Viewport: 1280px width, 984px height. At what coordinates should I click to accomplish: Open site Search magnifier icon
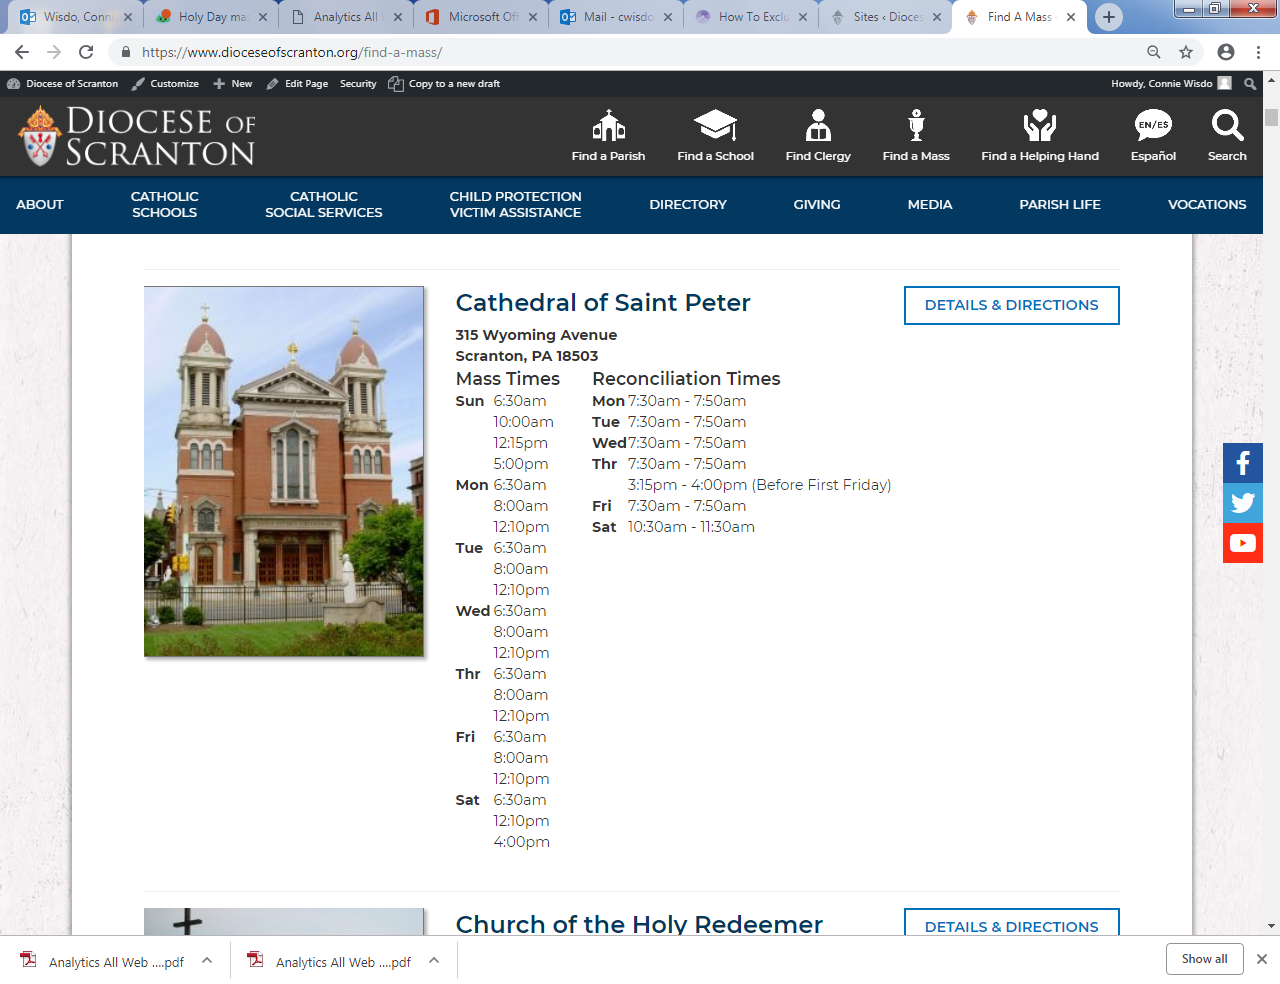(1227, 126)
